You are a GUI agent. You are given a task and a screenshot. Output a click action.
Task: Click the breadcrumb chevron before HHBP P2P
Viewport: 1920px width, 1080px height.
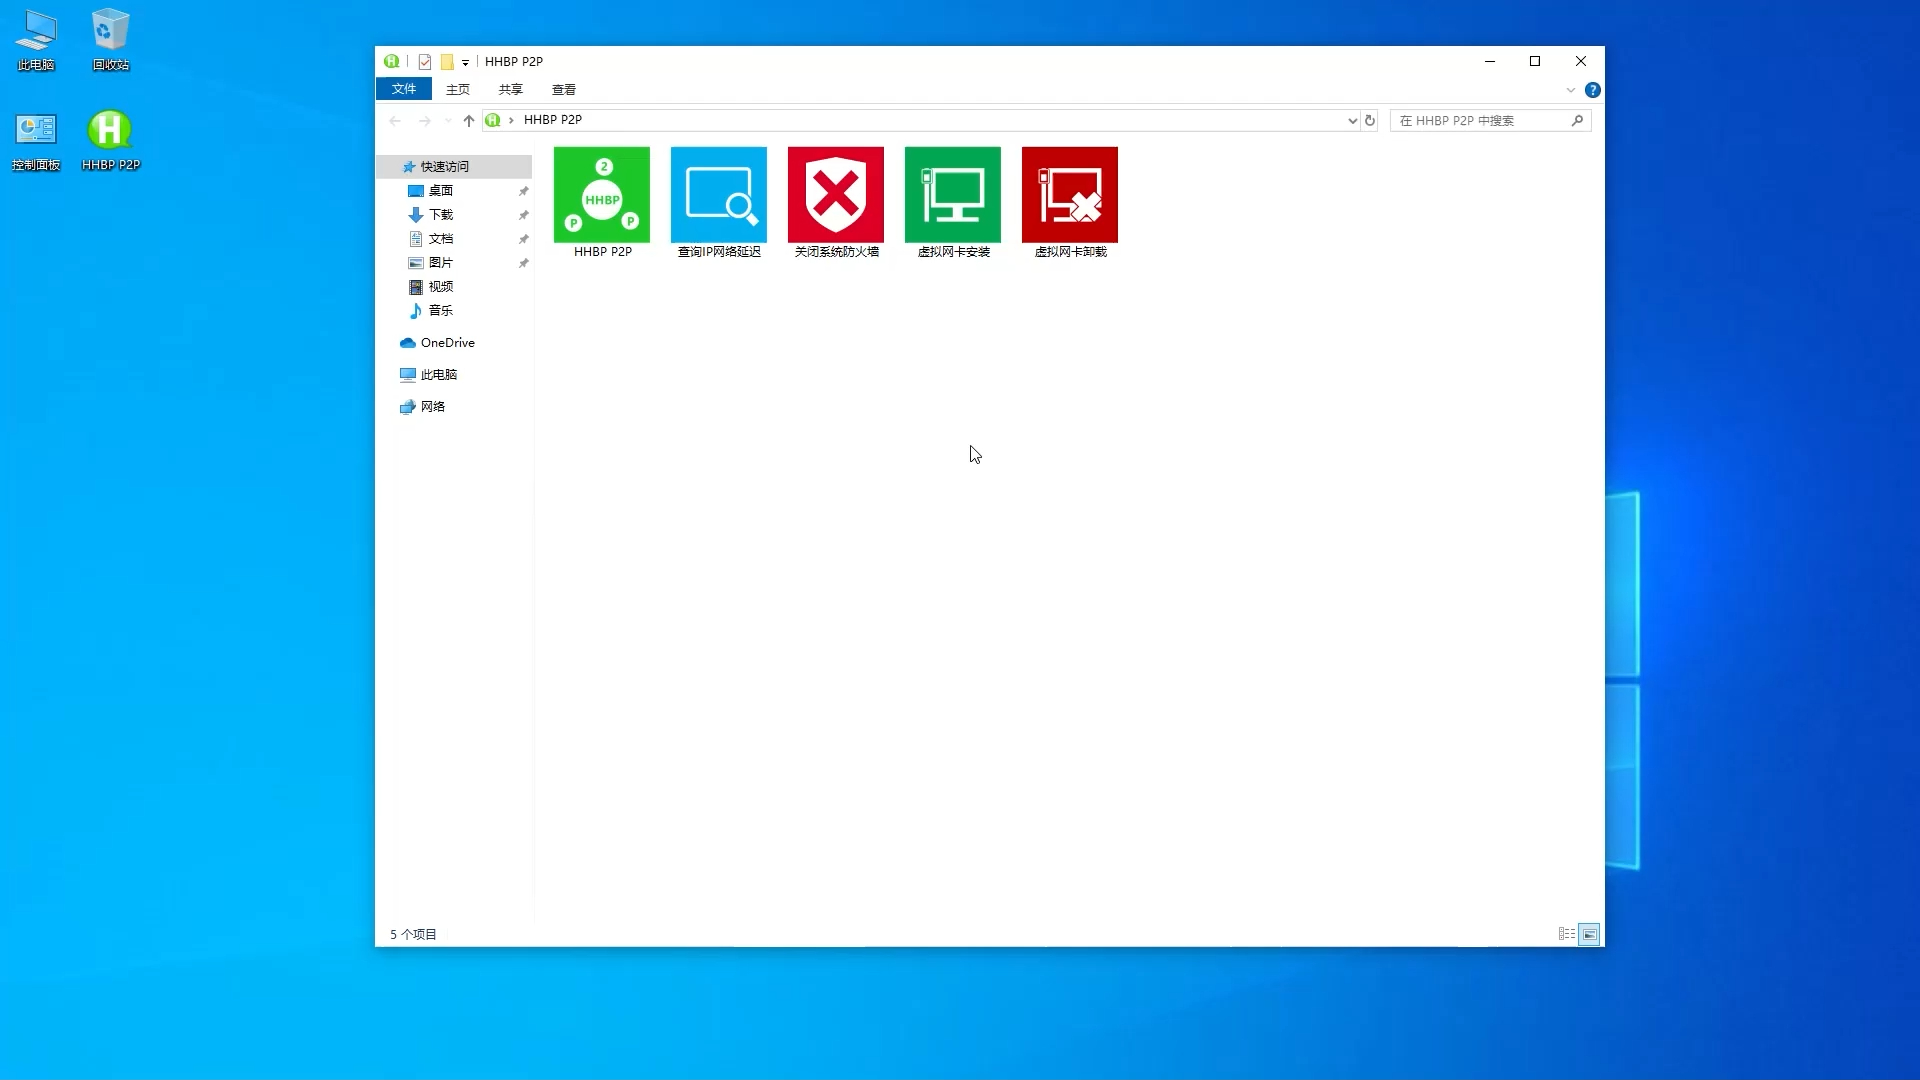511,120
